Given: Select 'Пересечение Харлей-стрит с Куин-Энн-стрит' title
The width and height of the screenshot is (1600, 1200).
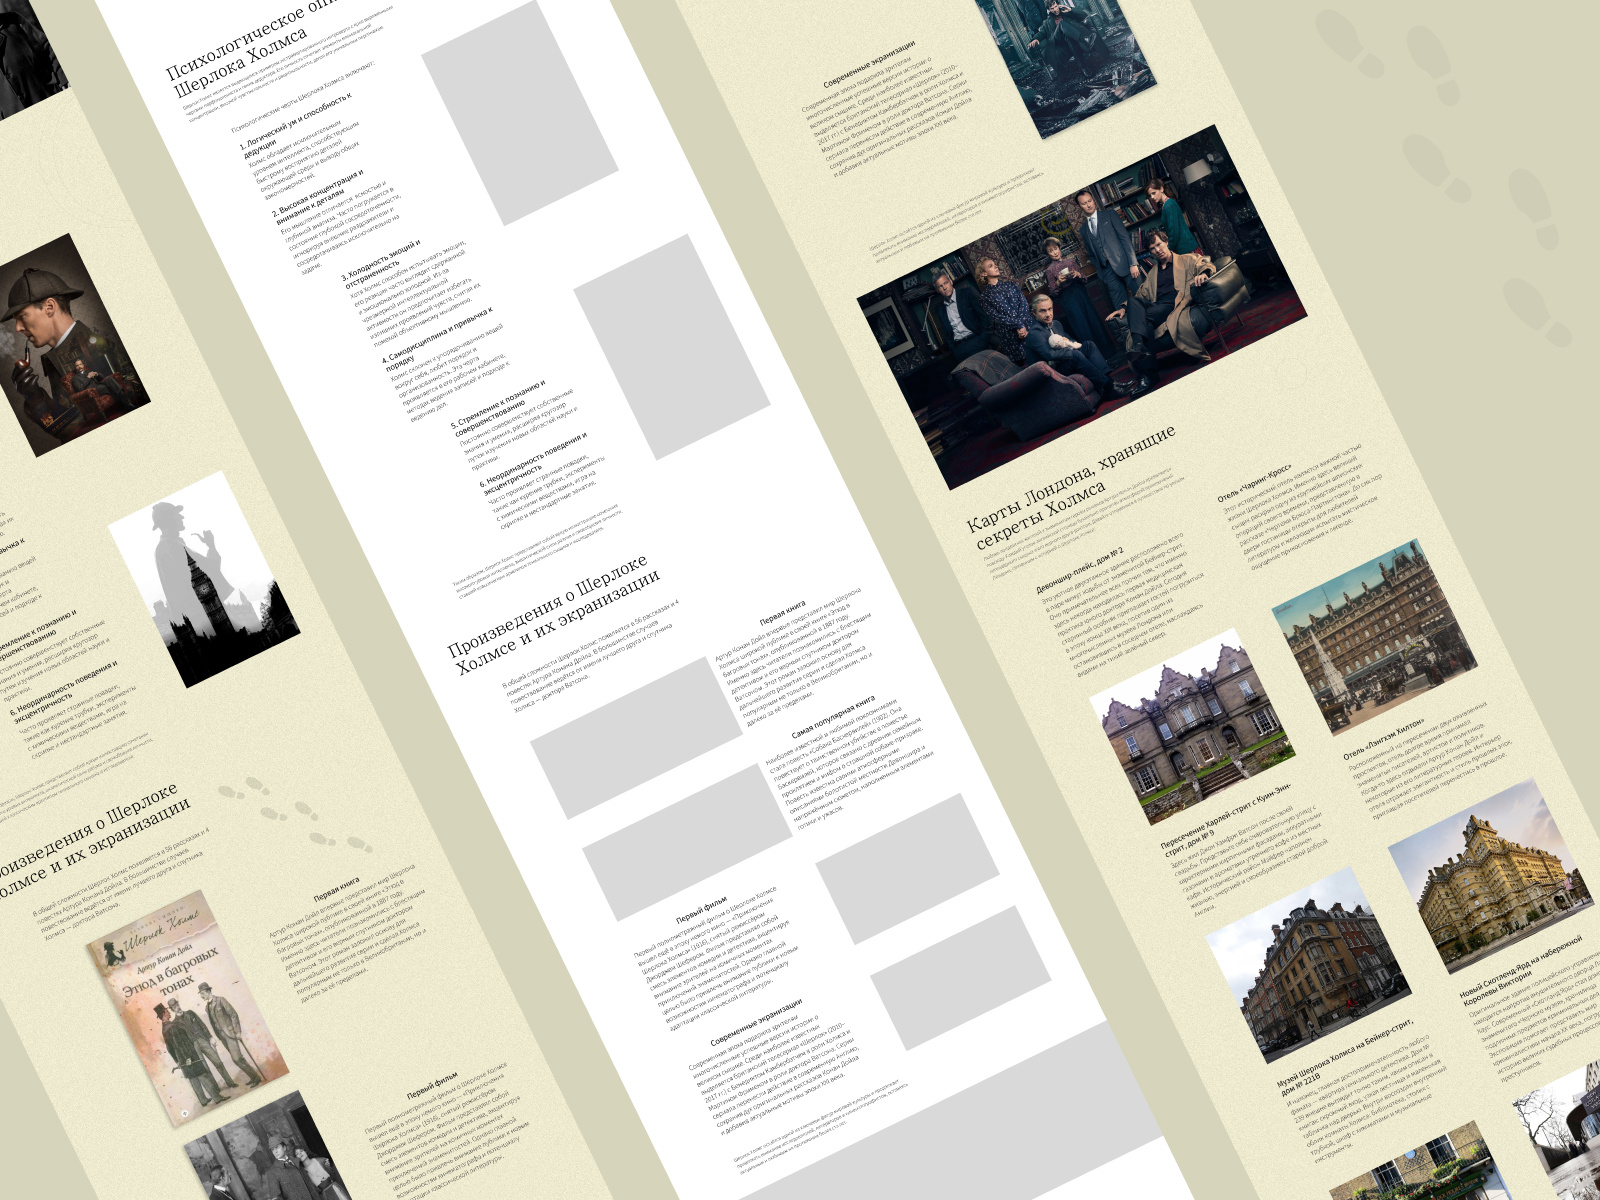Looking at the screenshot, I should pos(1227,818).
